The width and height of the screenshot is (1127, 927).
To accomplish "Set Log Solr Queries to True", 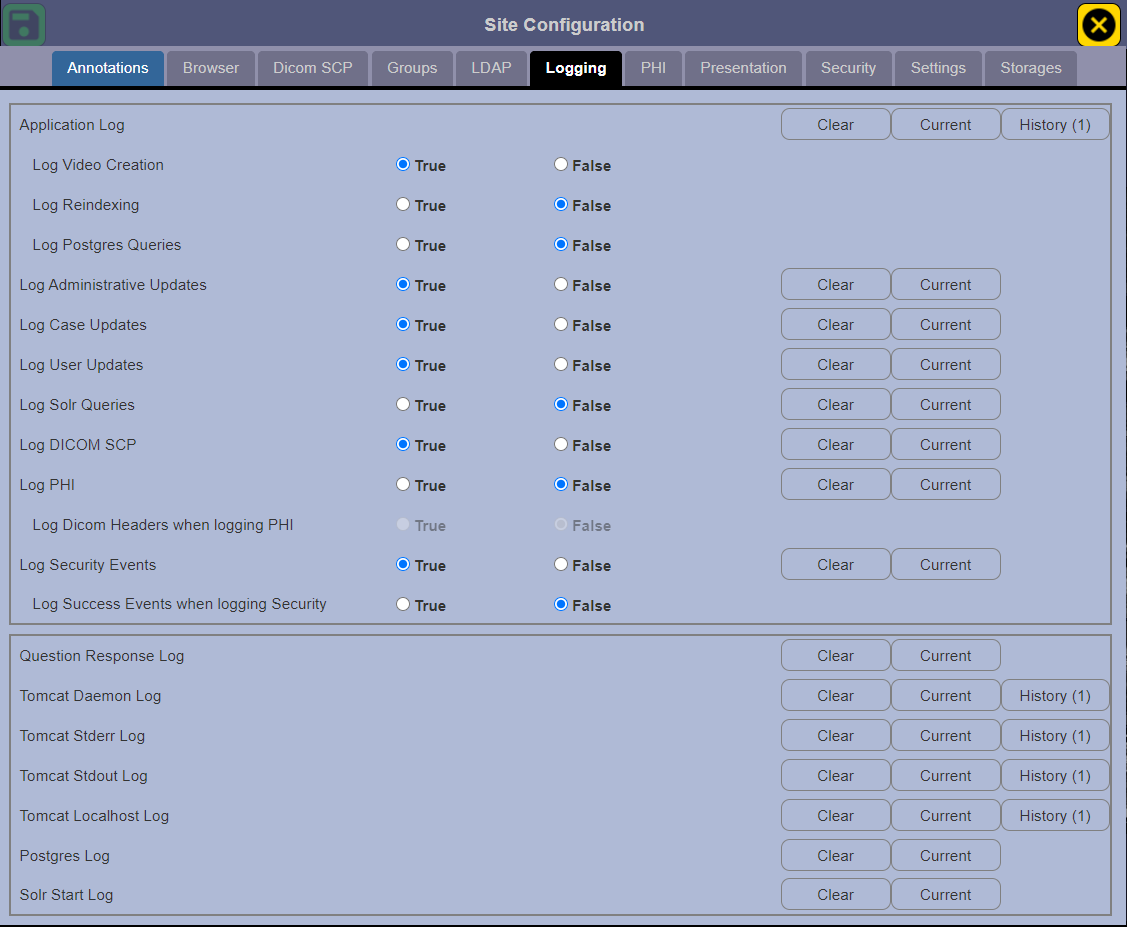I will [401, 405].
